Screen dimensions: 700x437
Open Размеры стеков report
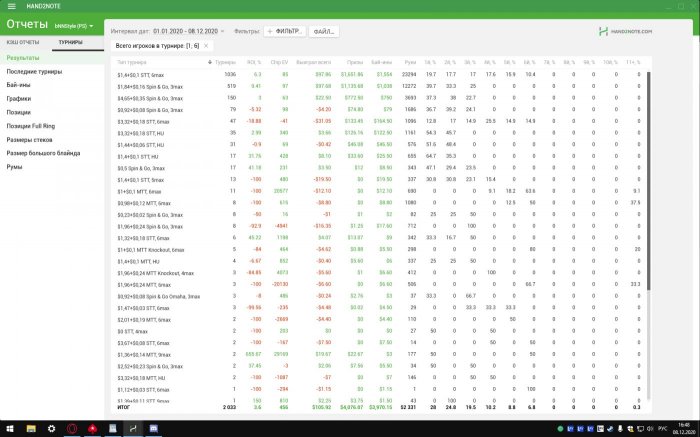29,140
